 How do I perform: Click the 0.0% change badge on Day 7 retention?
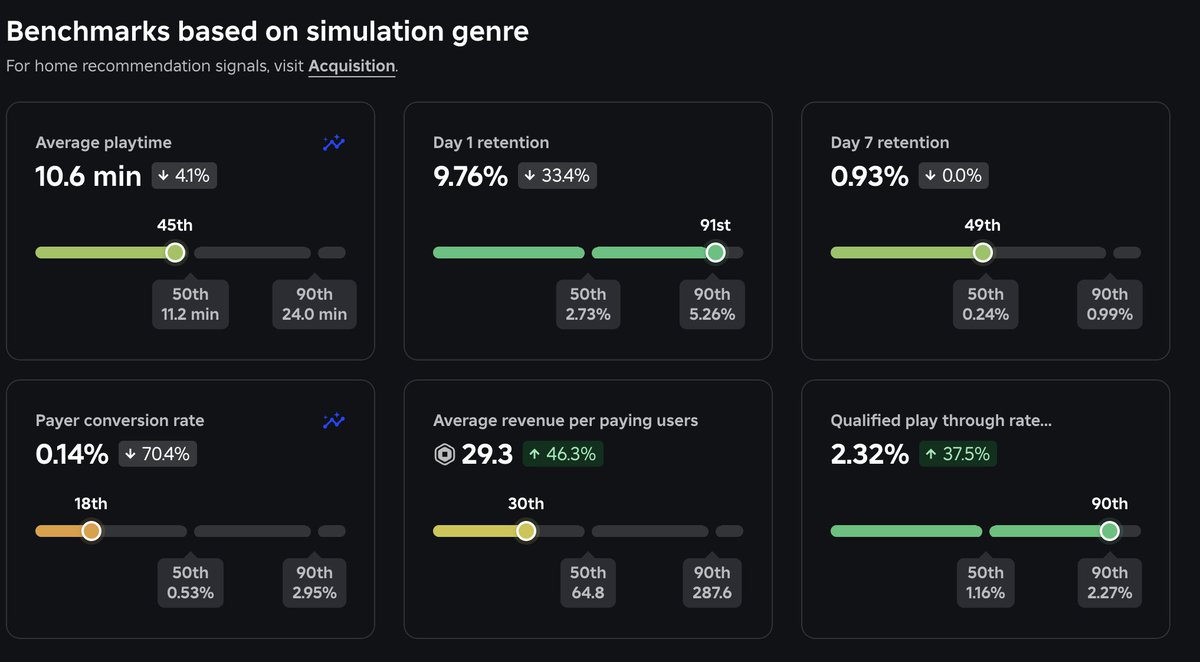pos(954,176)
